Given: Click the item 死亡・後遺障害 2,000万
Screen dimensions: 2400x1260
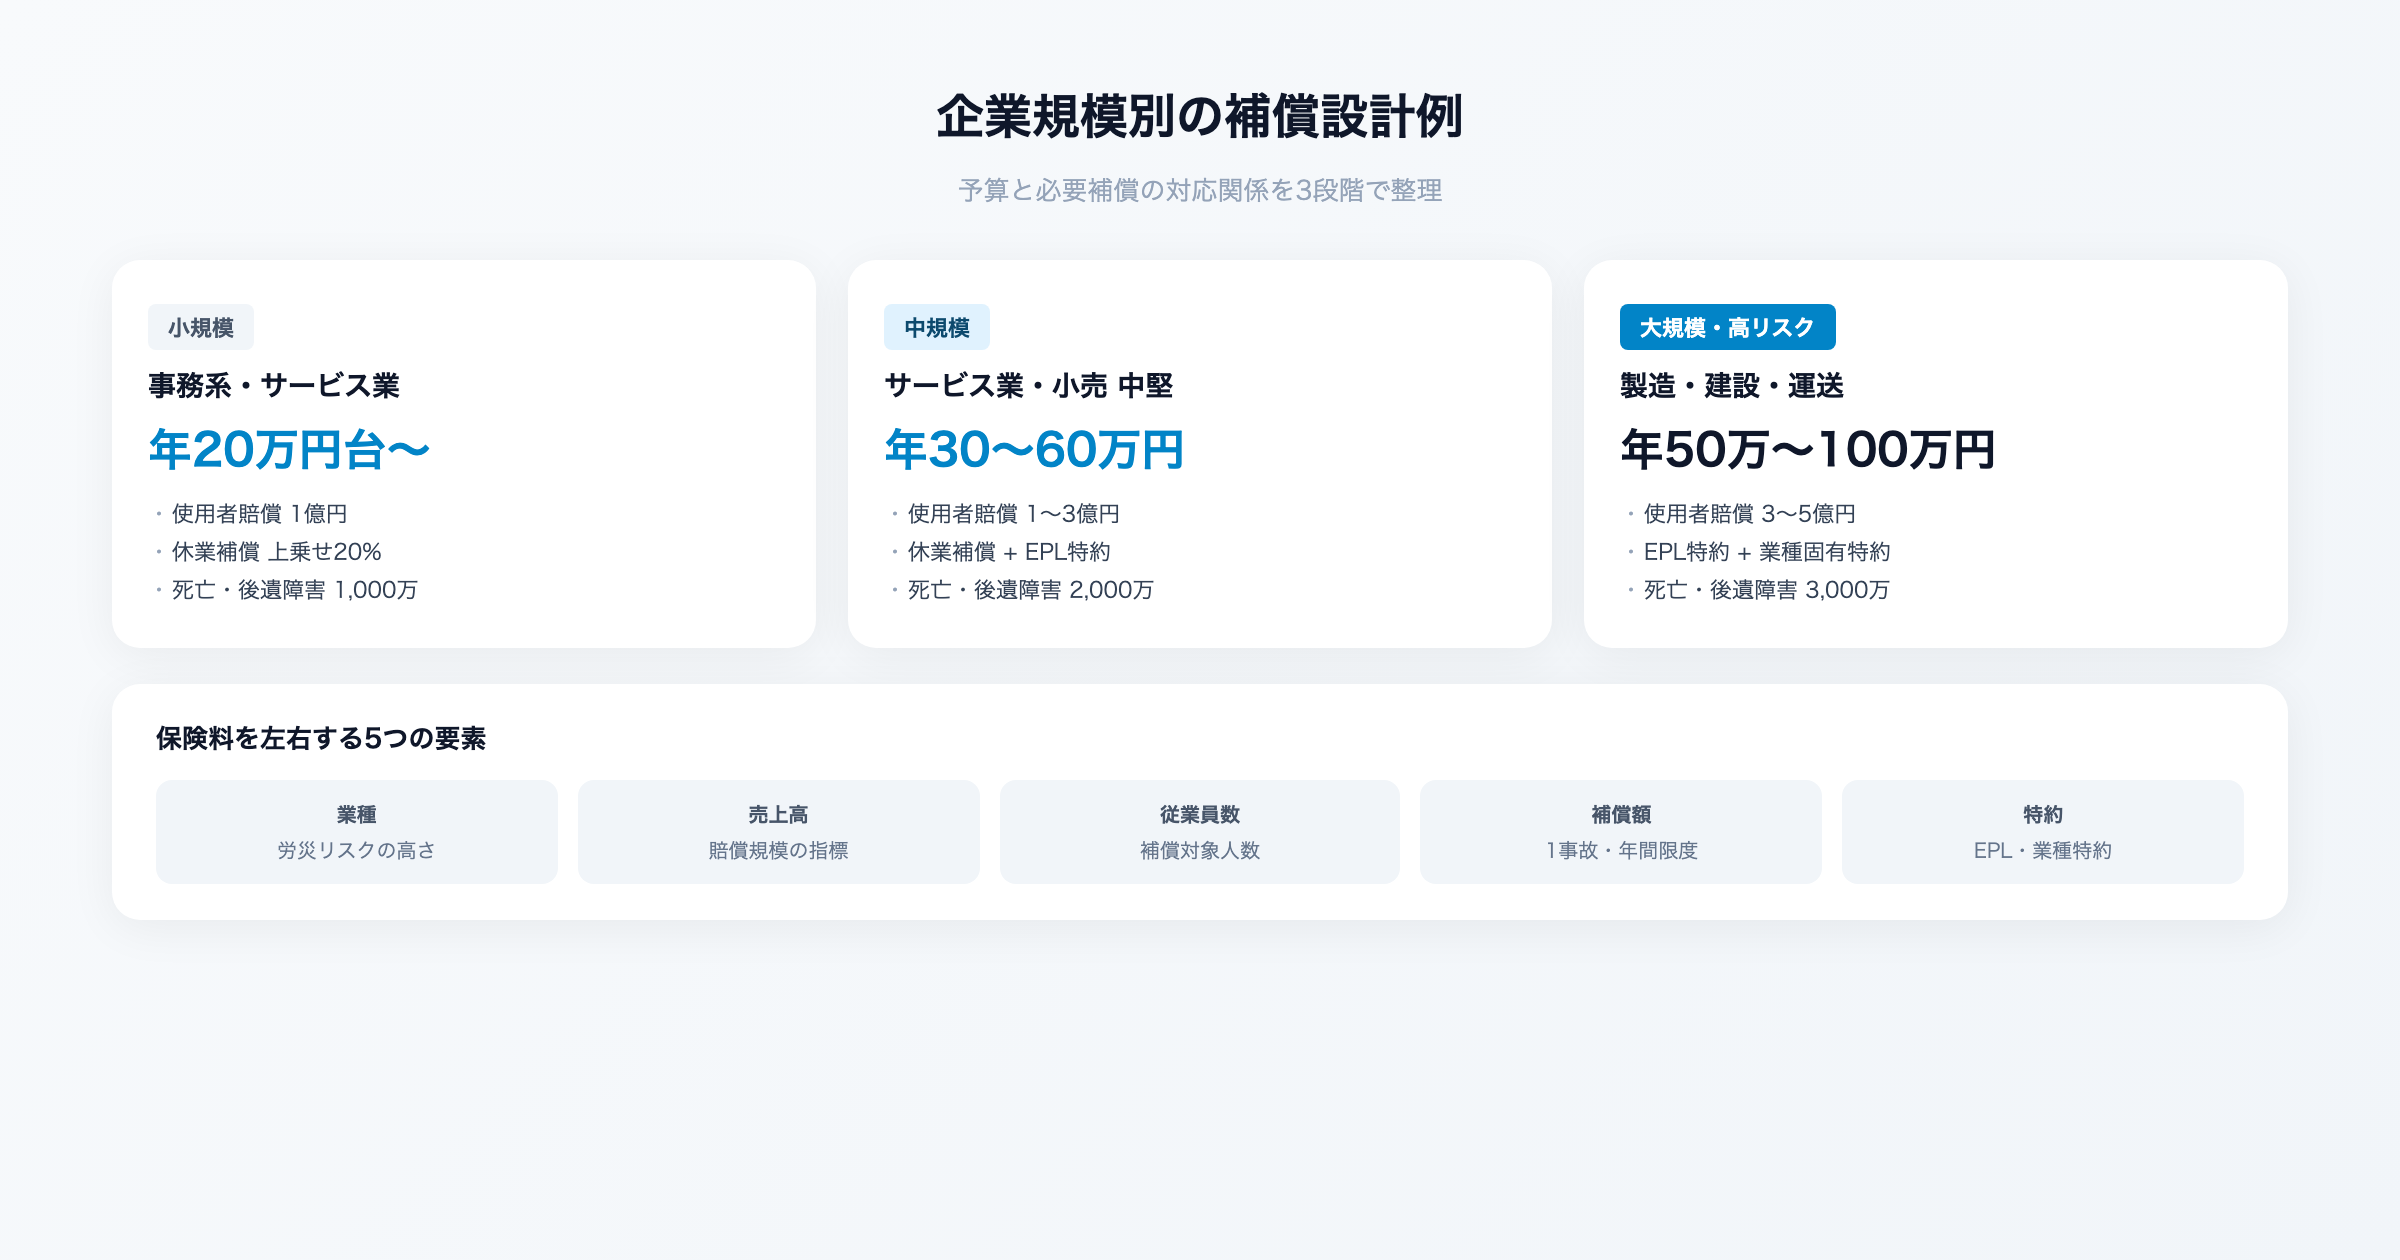Looking at the screenshot, I should point(1031,590).
